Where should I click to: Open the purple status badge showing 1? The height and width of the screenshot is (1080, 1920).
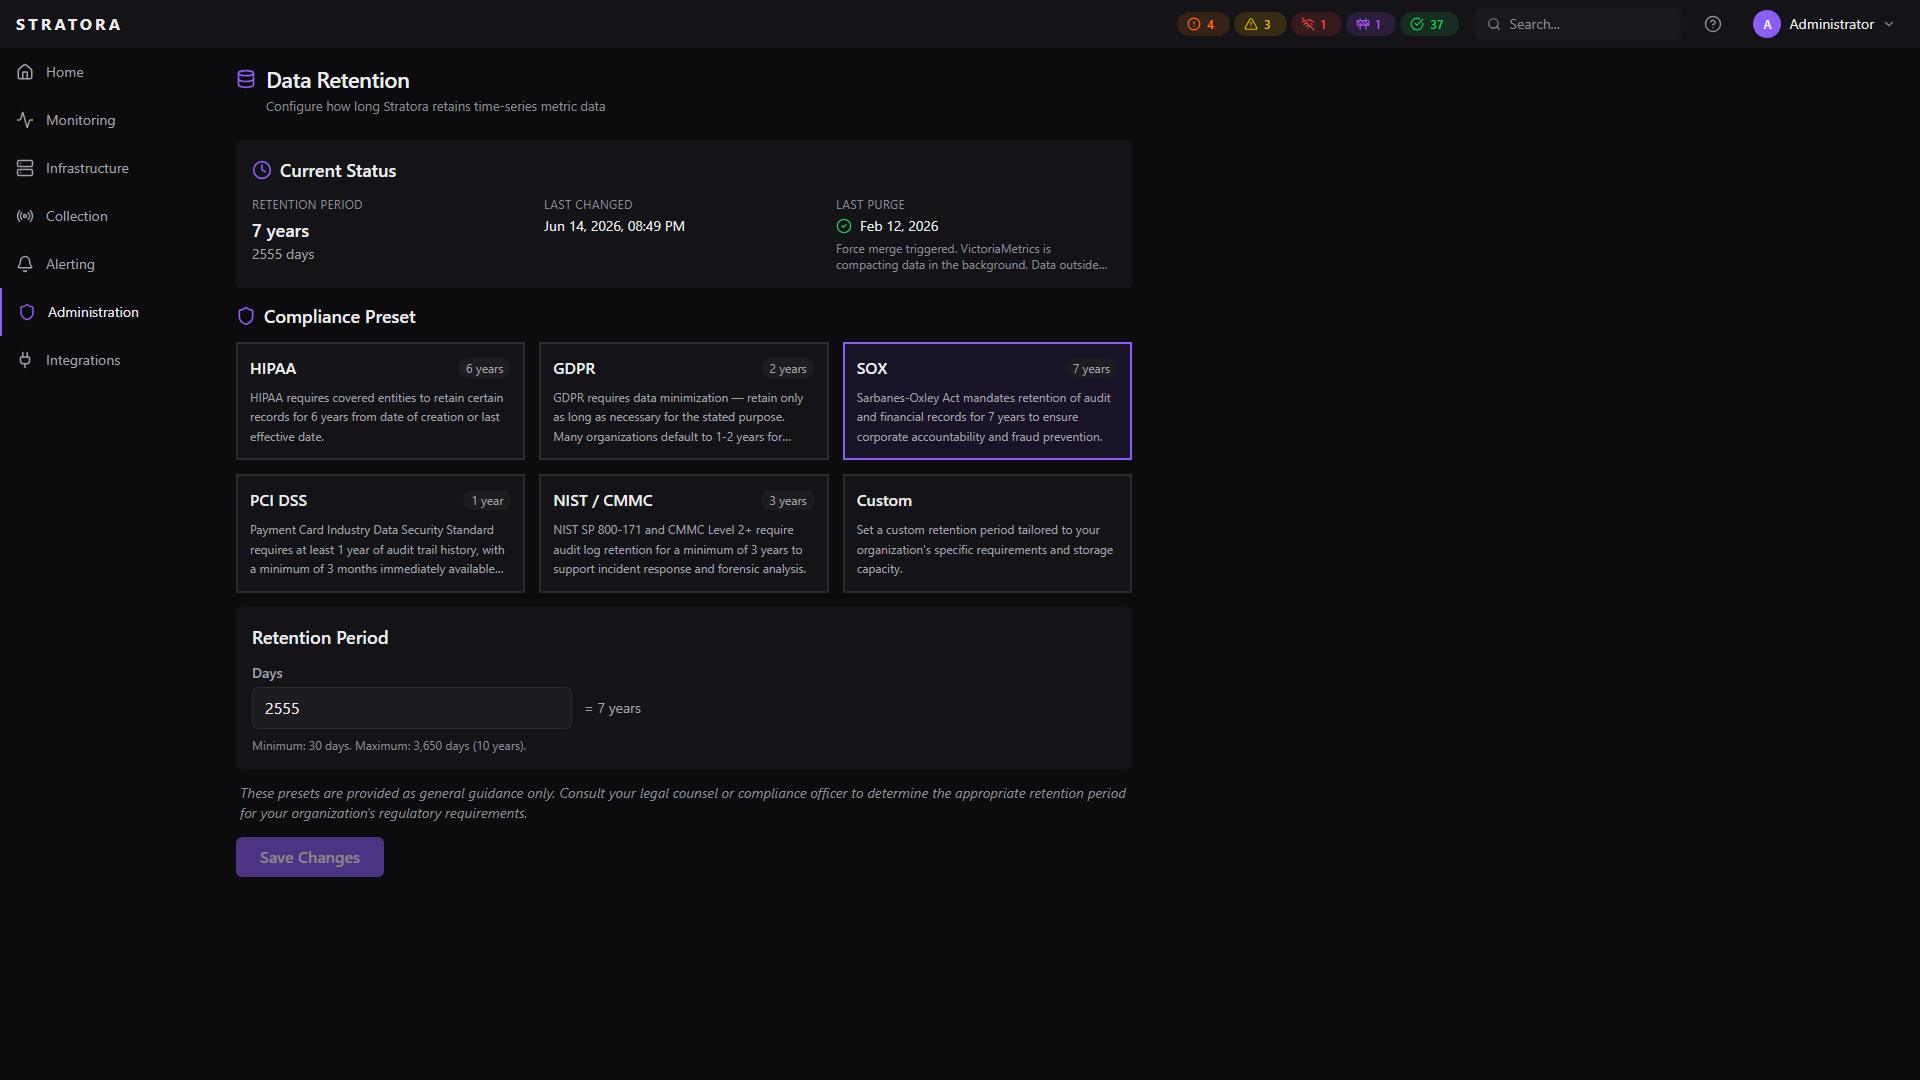point(1370,24)
